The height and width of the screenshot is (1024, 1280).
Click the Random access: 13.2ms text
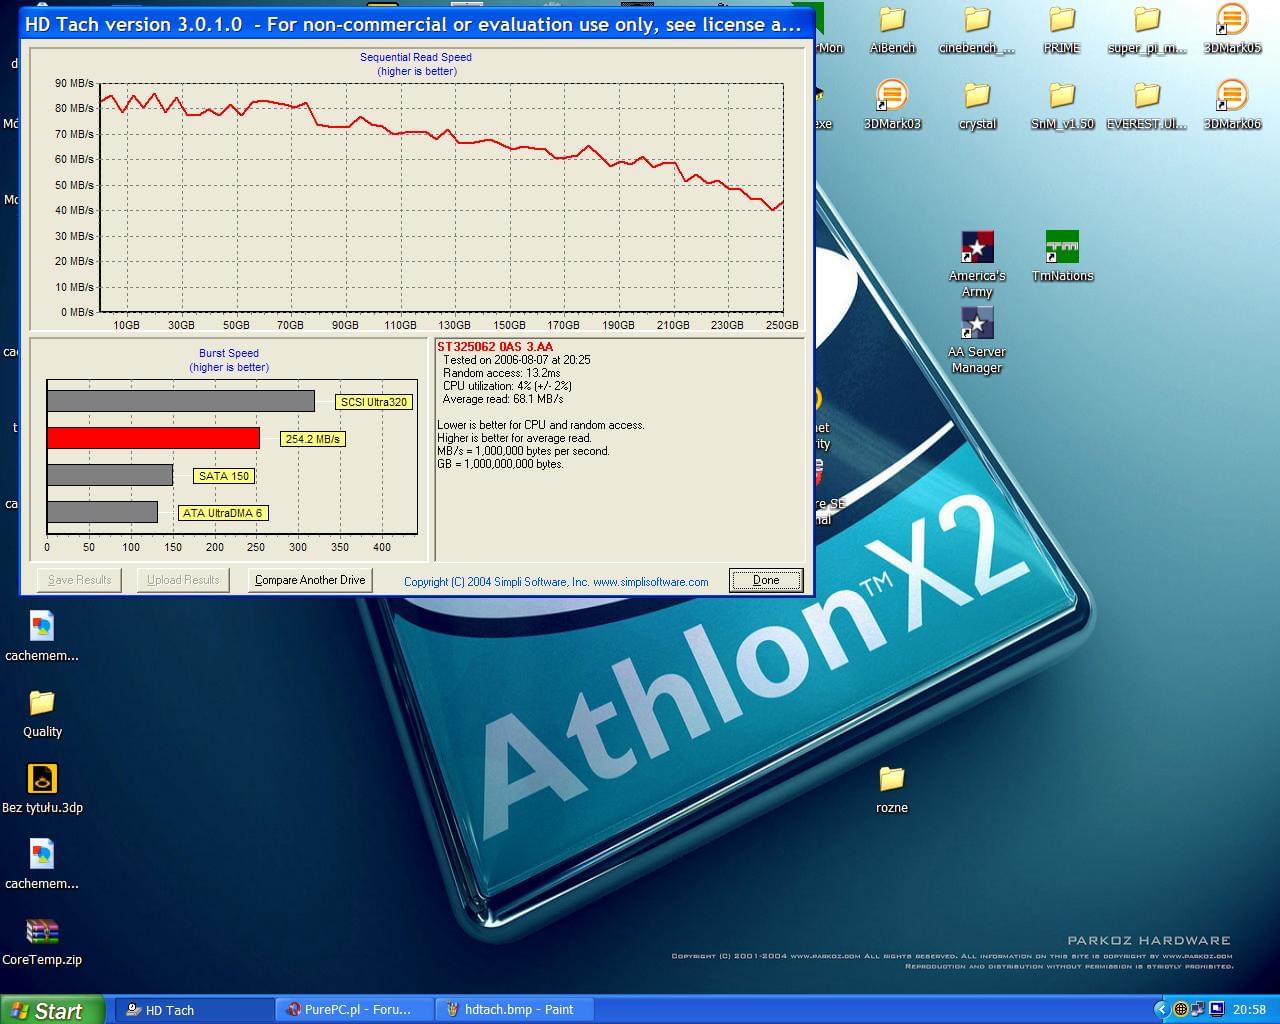pos(501,373)
